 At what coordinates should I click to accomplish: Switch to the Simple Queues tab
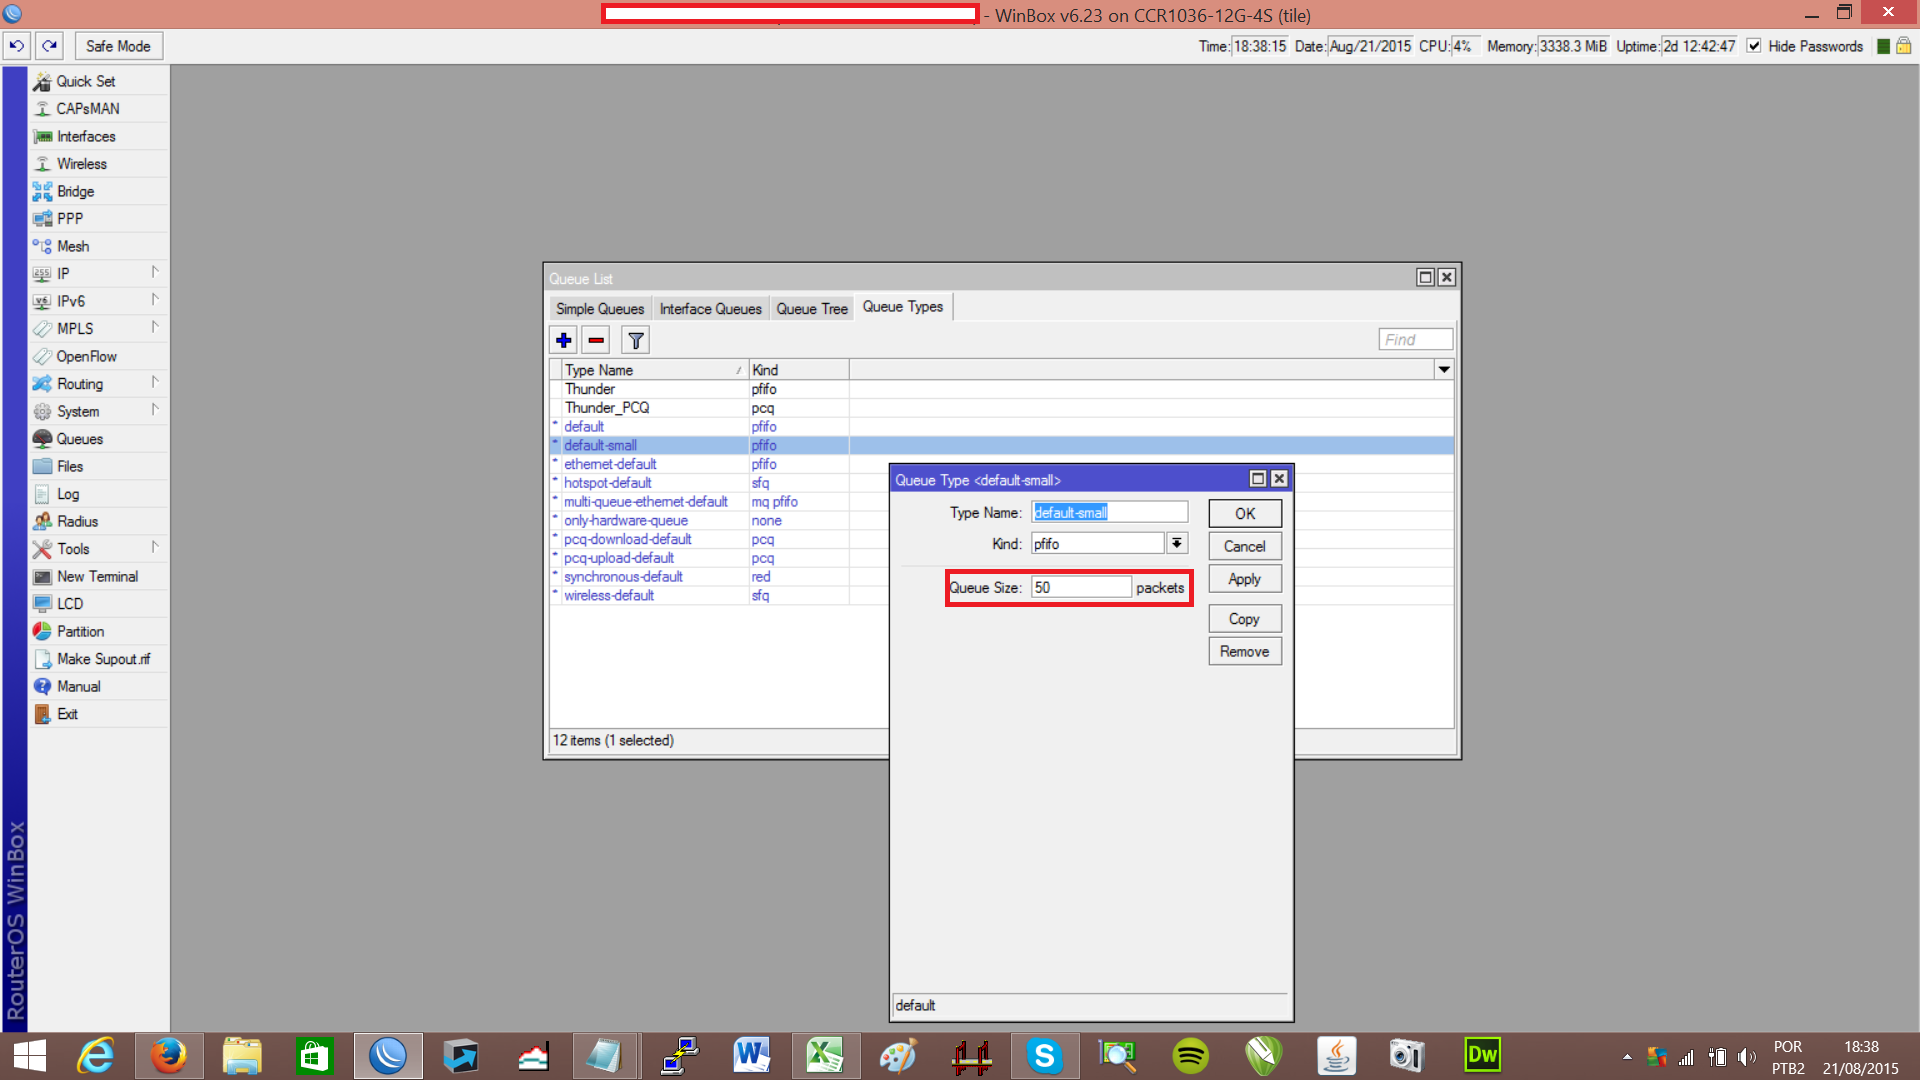click(600, 309)
